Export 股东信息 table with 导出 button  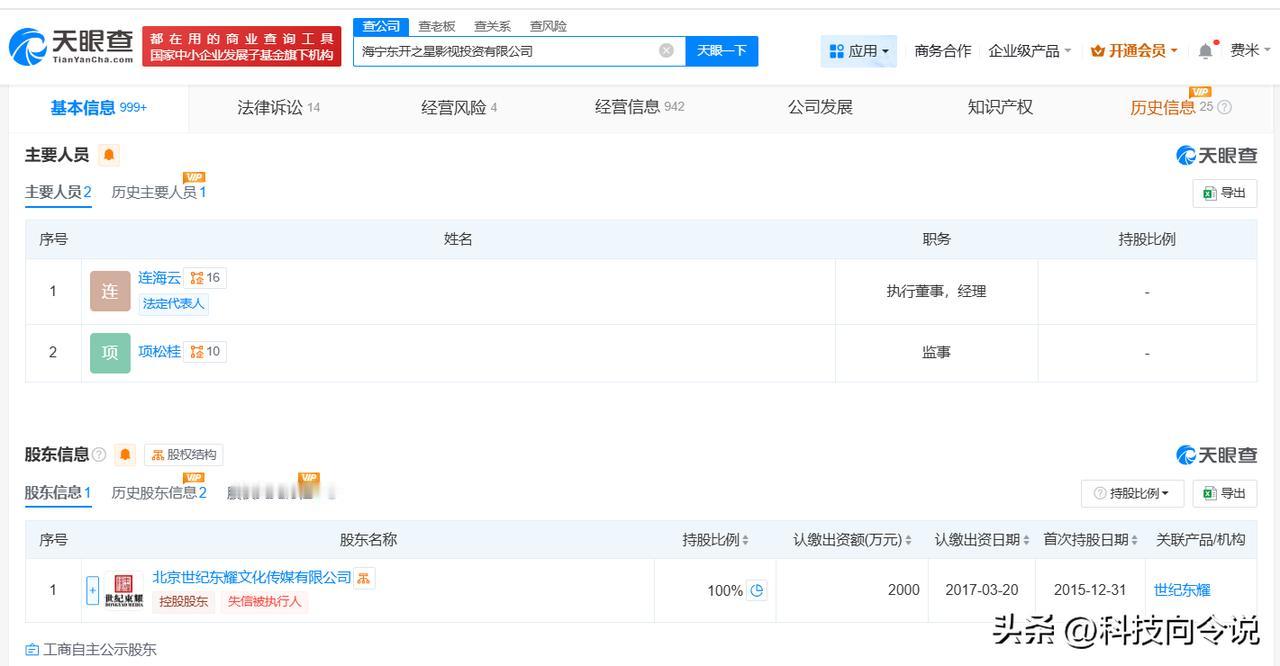tap(1224, 493)
